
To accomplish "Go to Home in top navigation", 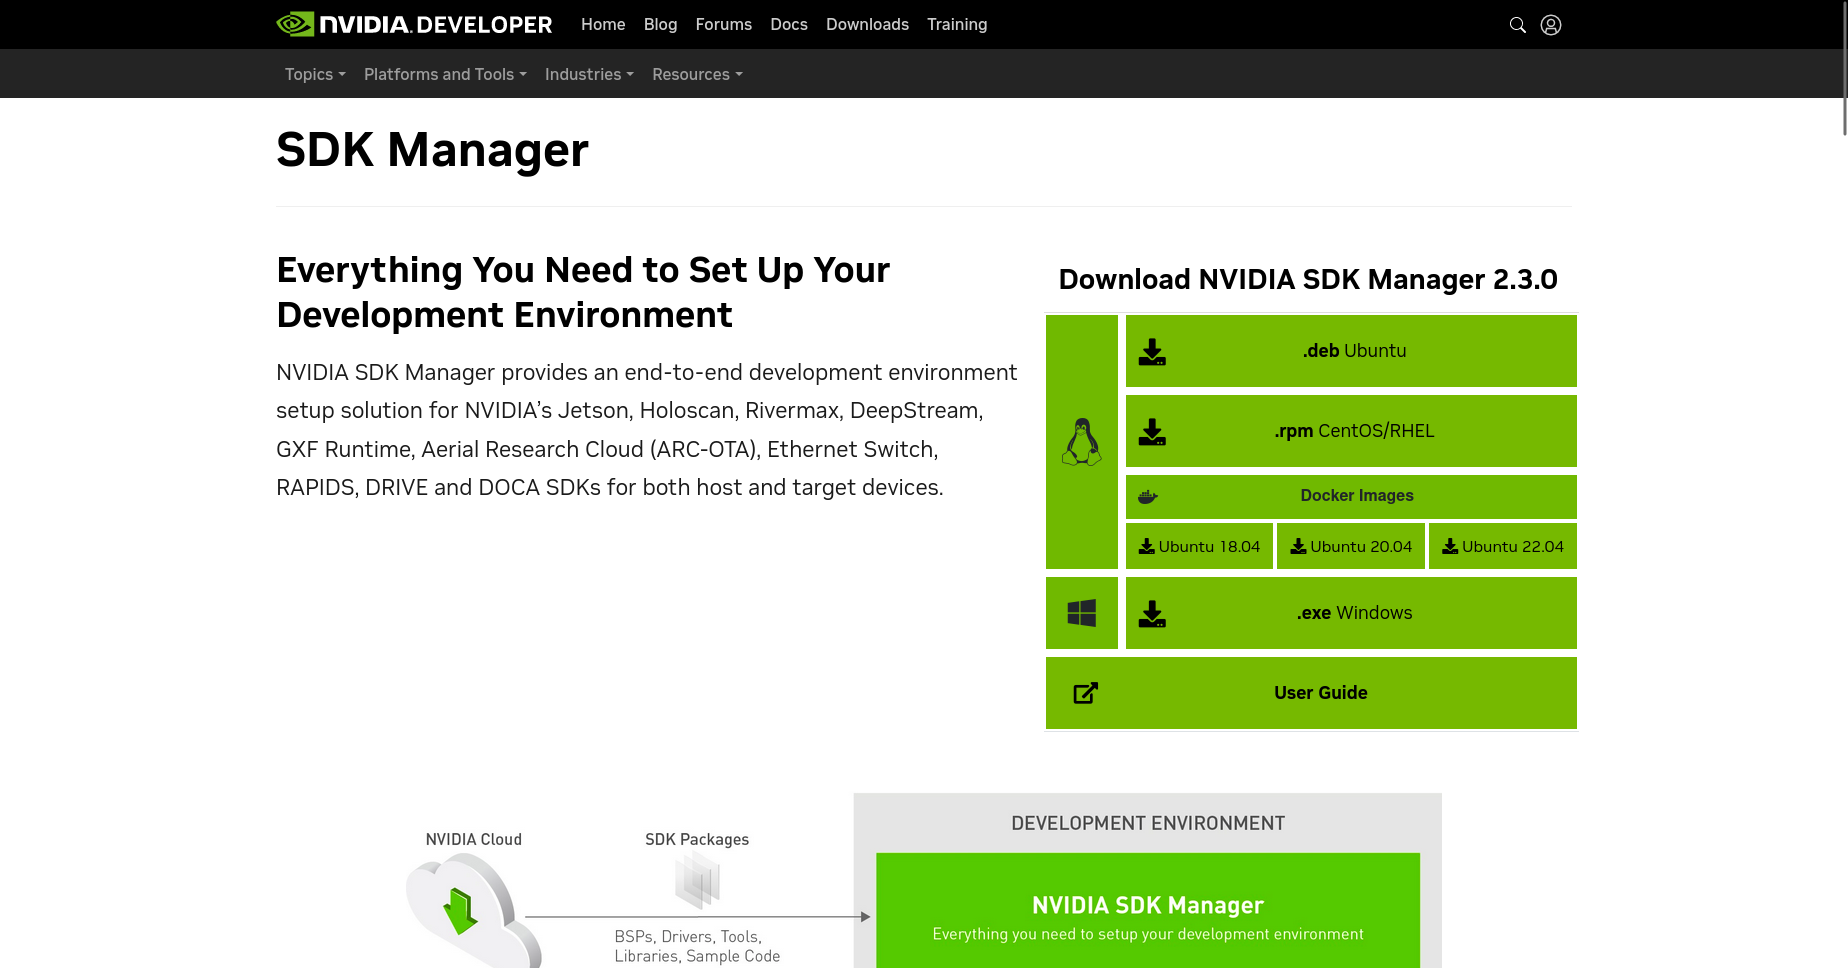I will (x=603, y=24).
